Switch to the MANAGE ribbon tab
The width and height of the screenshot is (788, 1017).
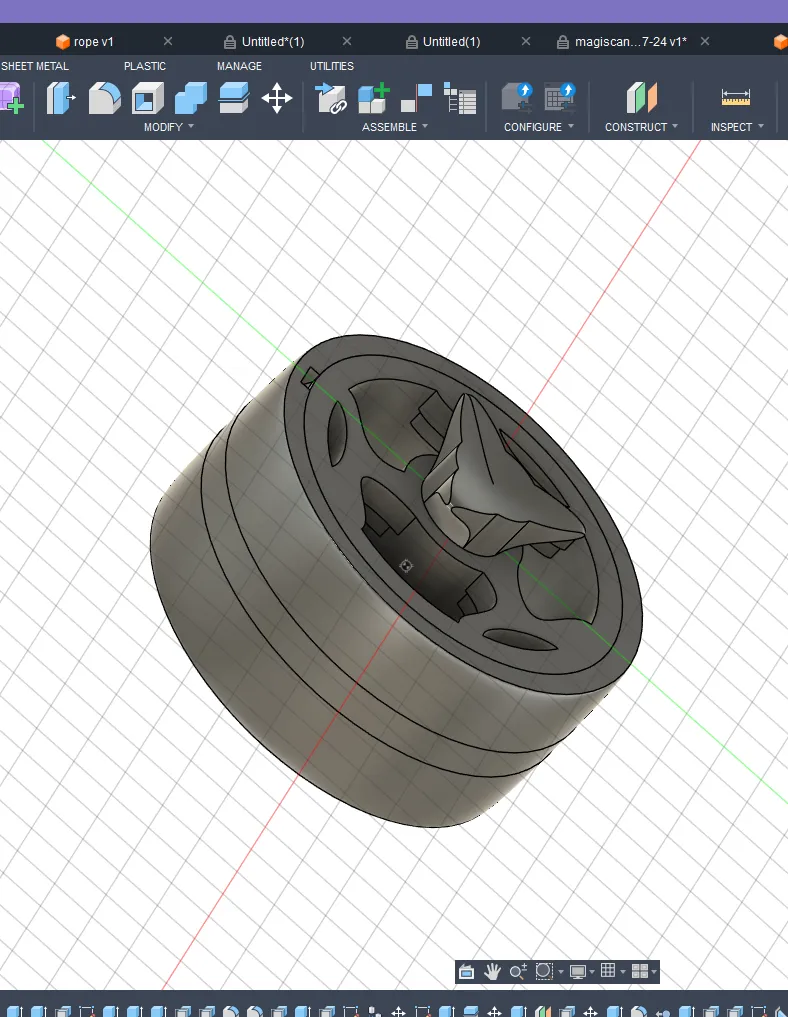[239, 66]
